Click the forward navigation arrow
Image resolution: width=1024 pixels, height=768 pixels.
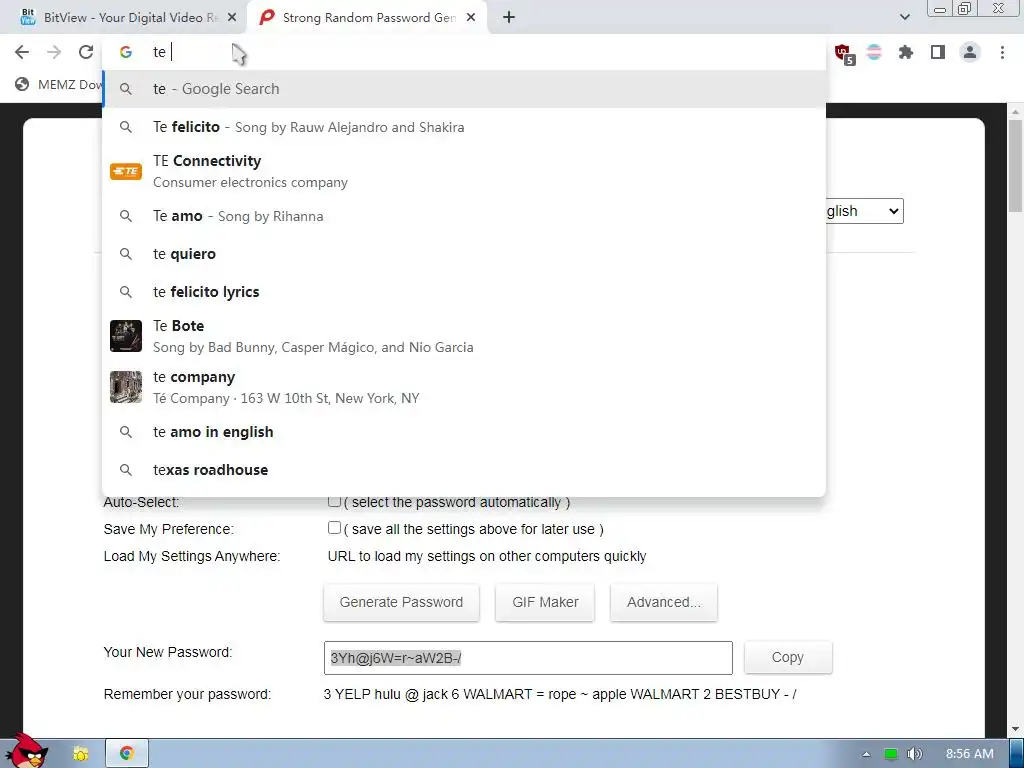pos(54,52)
